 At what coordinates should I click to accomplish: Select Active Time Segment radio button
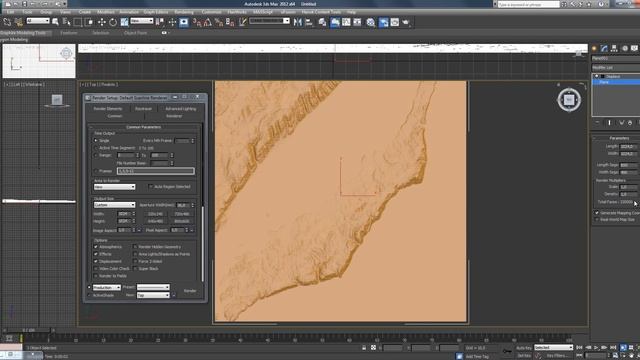[96, 148]
